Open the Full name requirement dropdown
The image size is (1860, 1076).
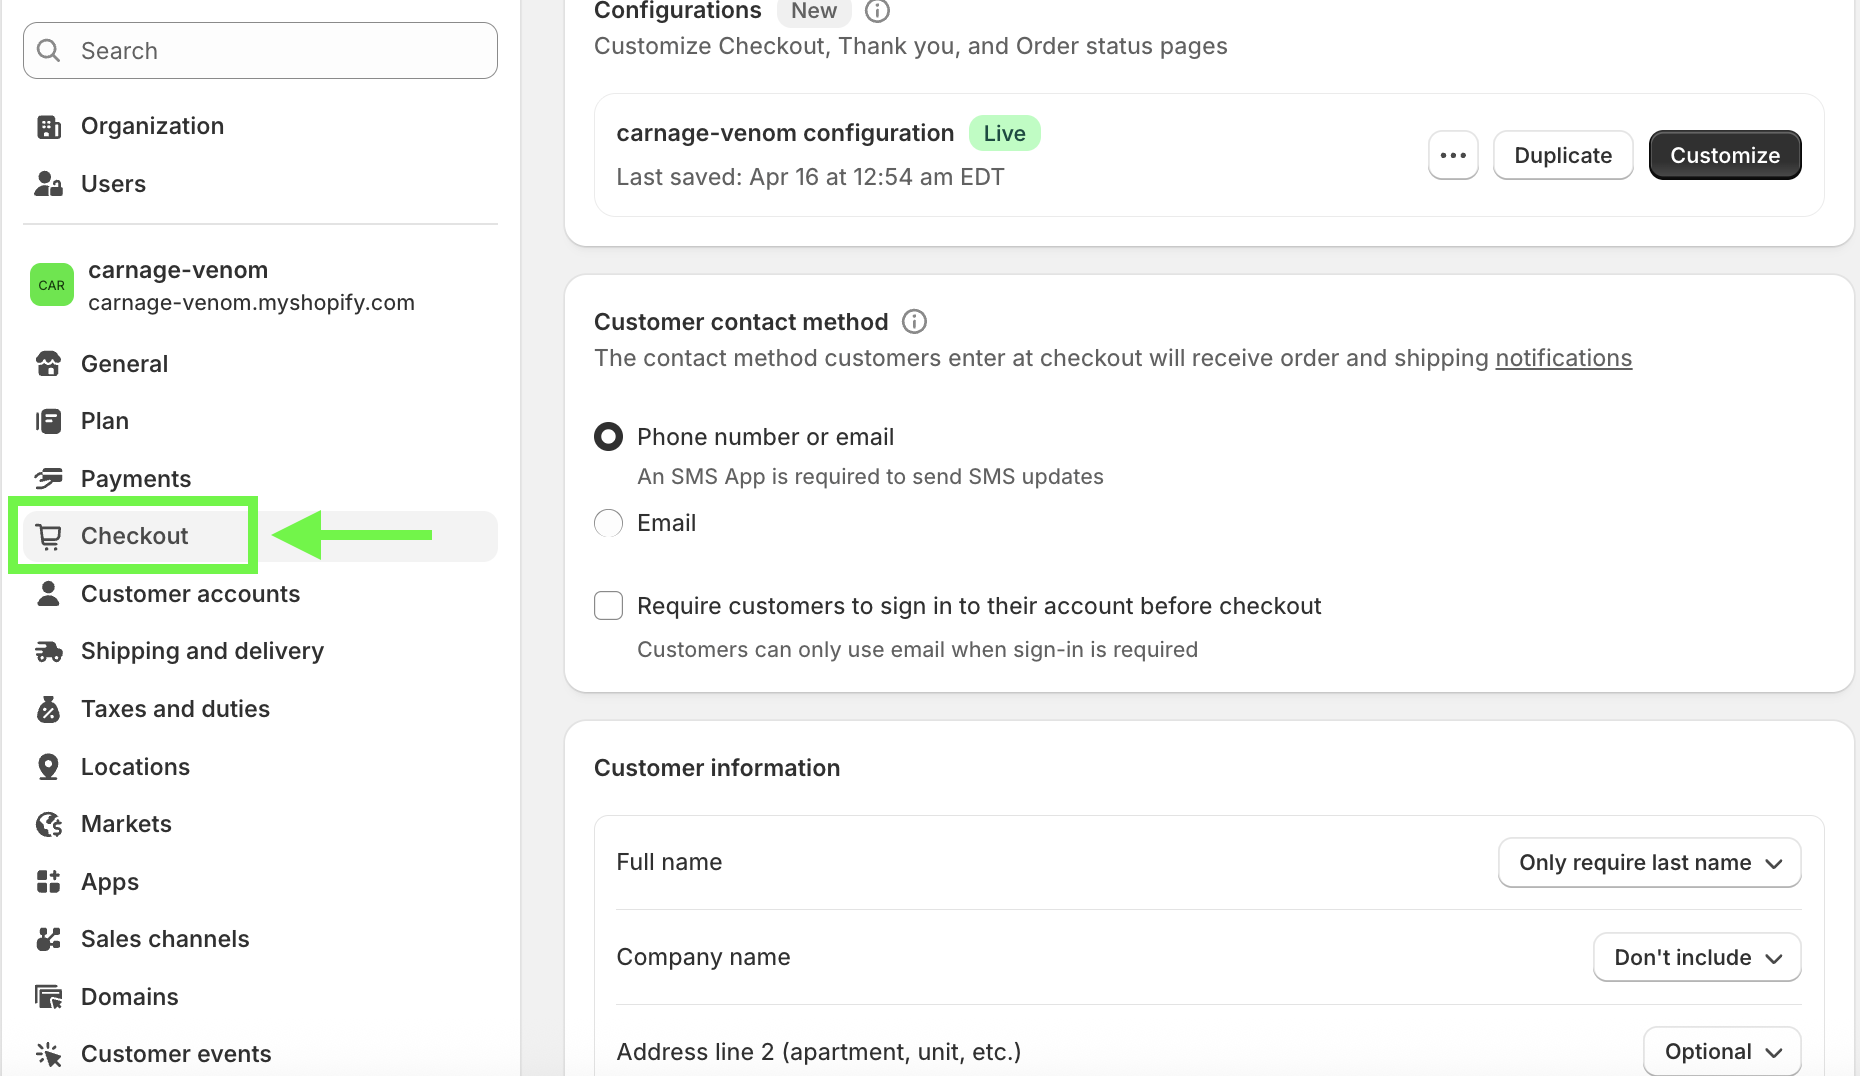click(1649, 863)
